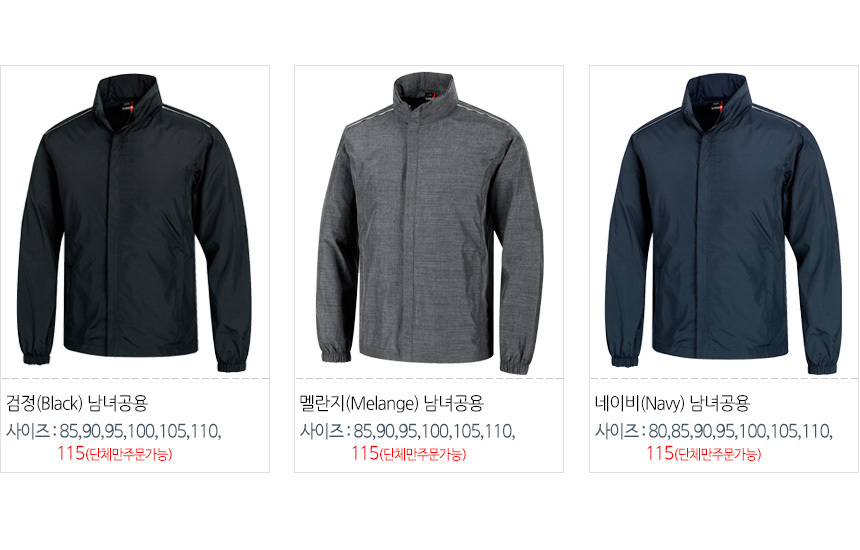
Task: Click the '사이즈' label under Melange jacket
Action: coord(322,431)
